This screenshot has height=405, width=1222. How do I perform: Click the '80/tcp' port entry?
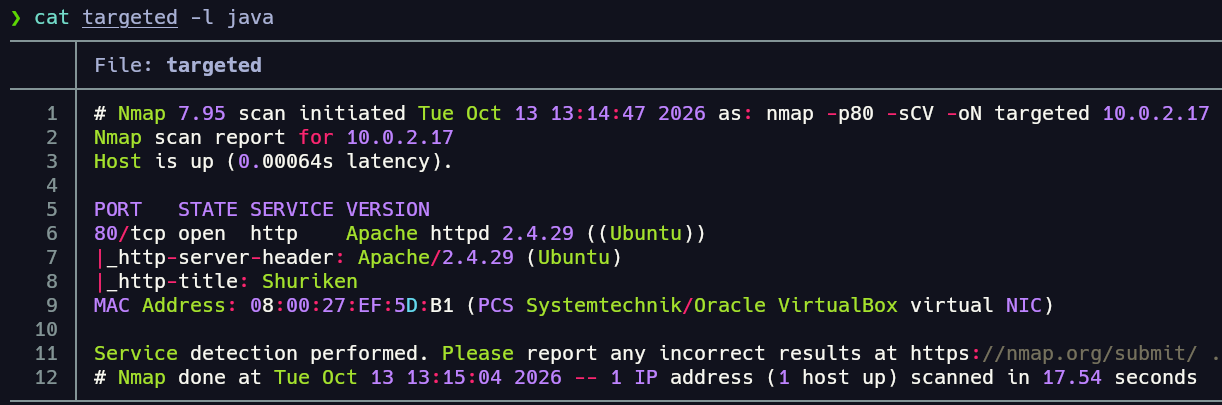[x=130, y=233]
